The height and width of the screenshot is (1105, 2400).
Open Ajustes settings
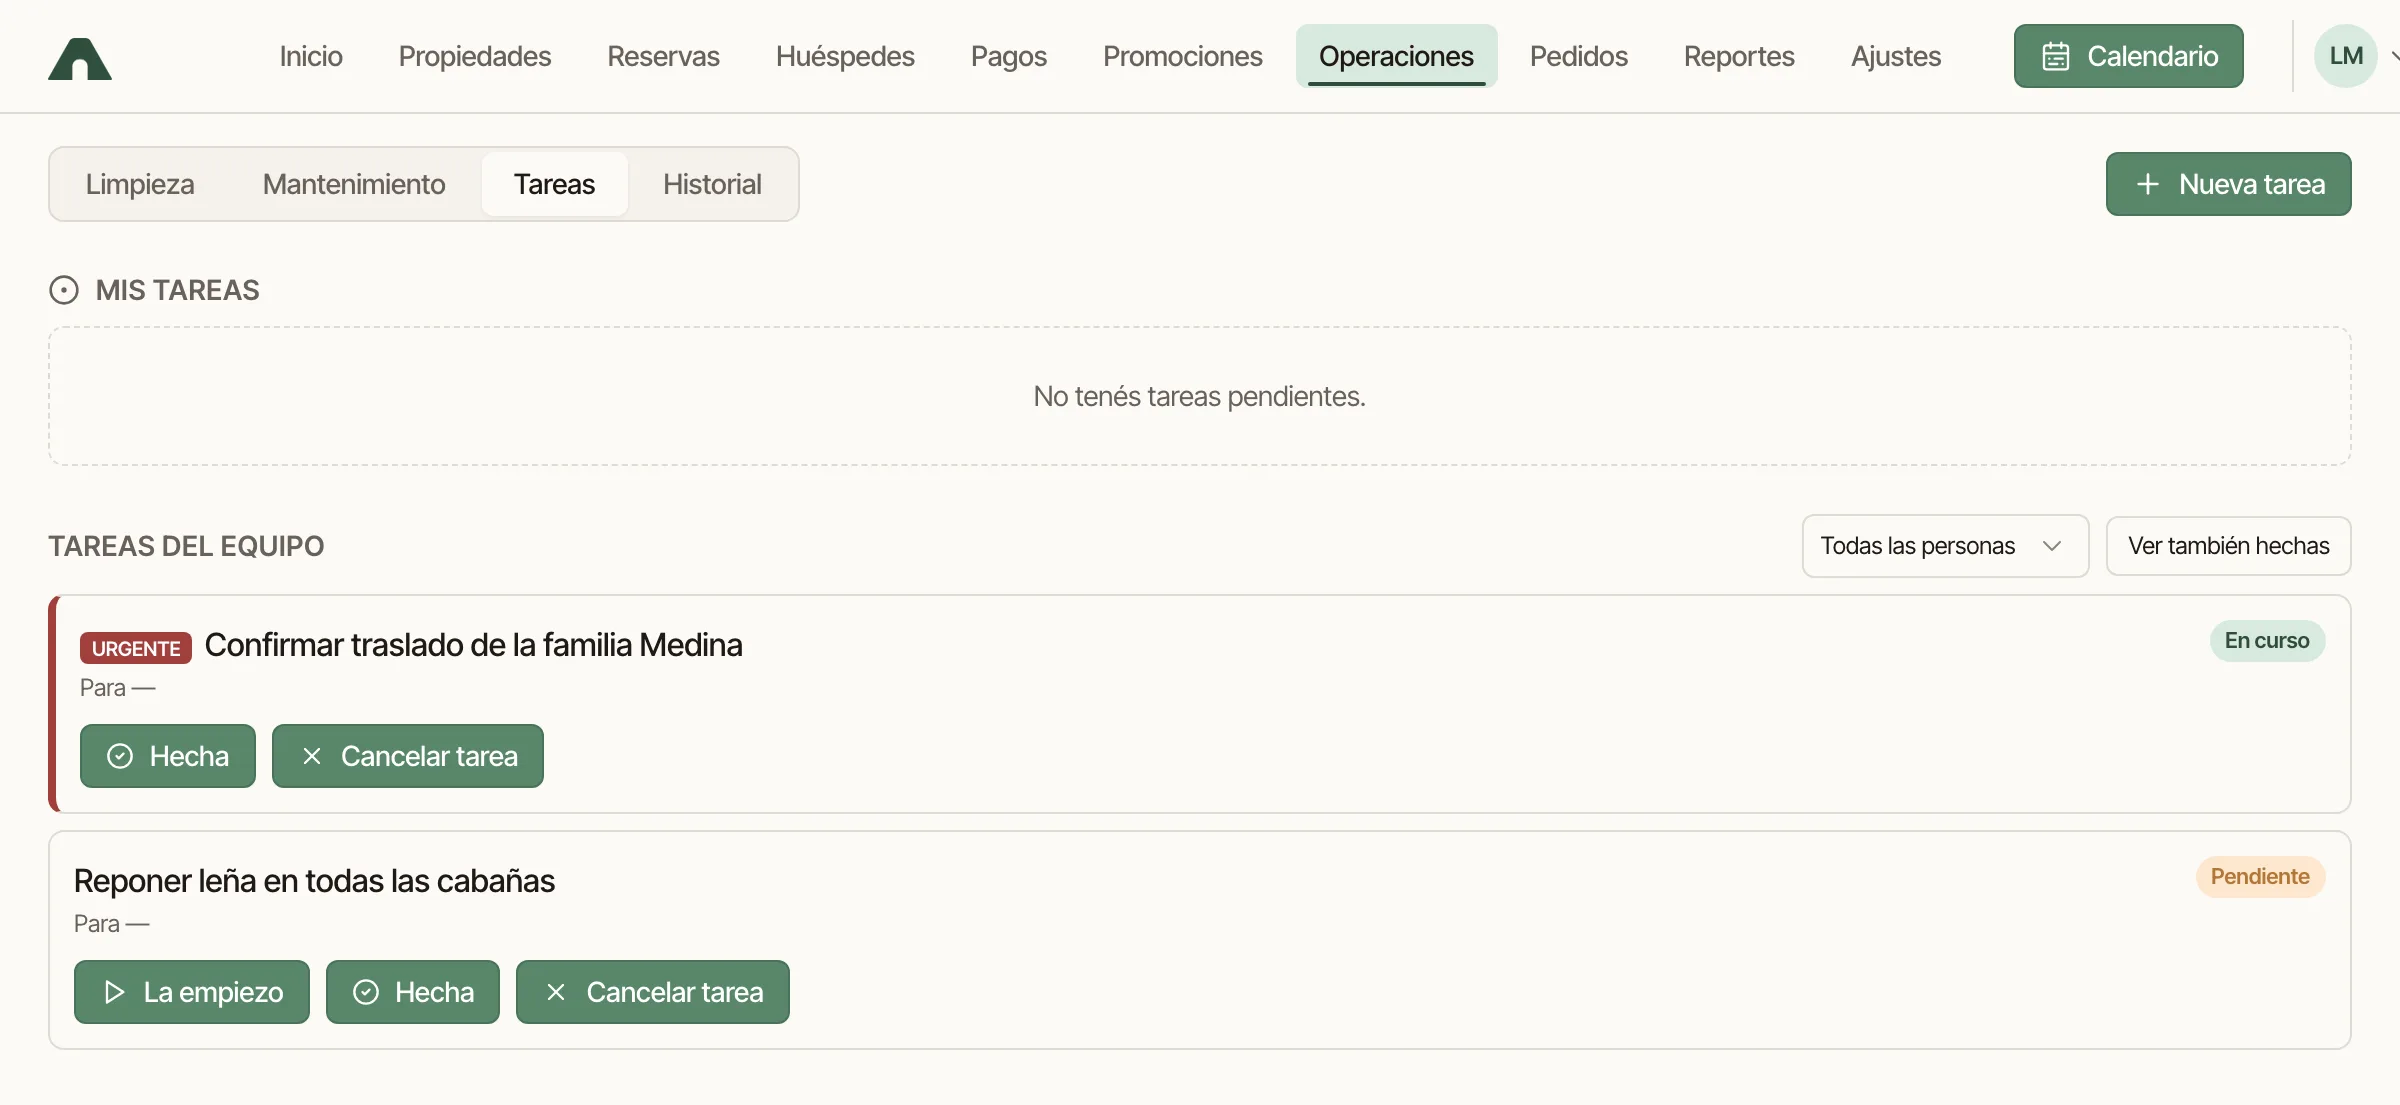(1896, 56)
